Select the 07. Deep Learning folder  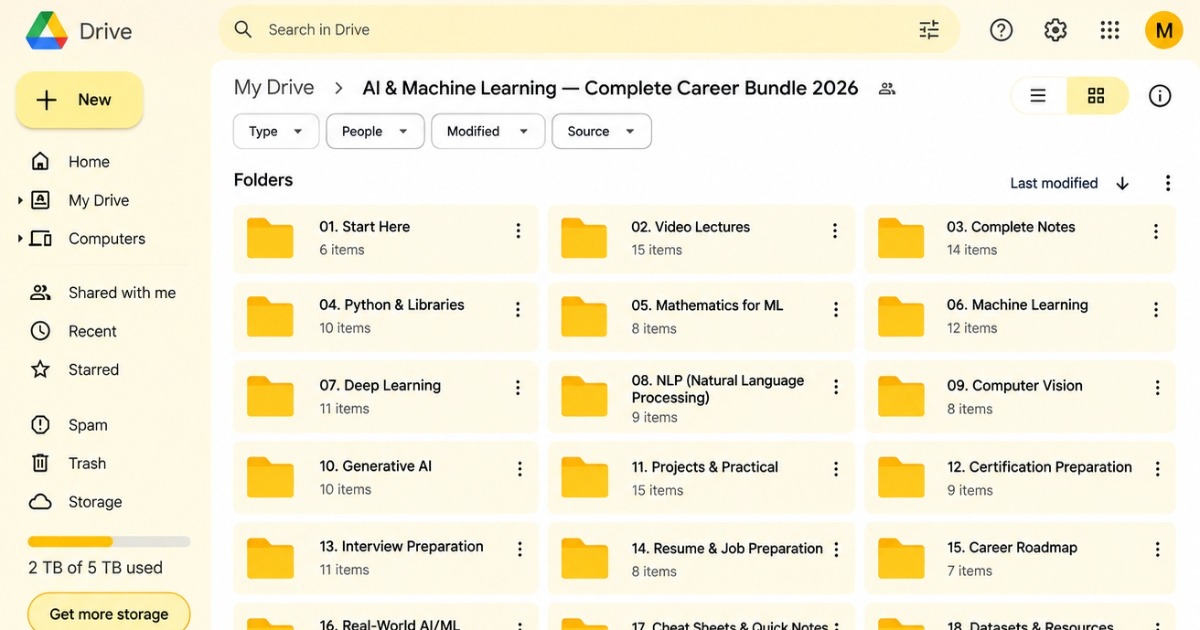[386, 396]
